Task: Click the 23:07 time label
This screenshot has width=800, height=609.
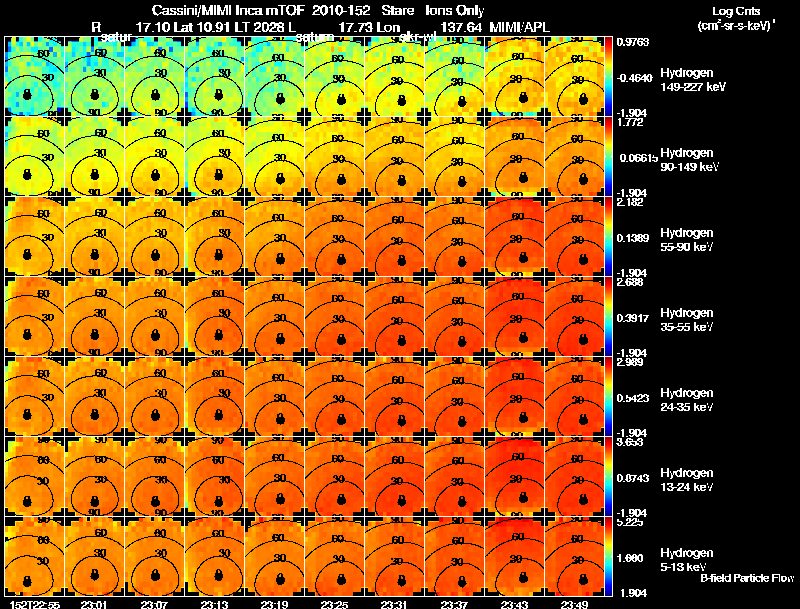Action: click(x=154, y=604)
